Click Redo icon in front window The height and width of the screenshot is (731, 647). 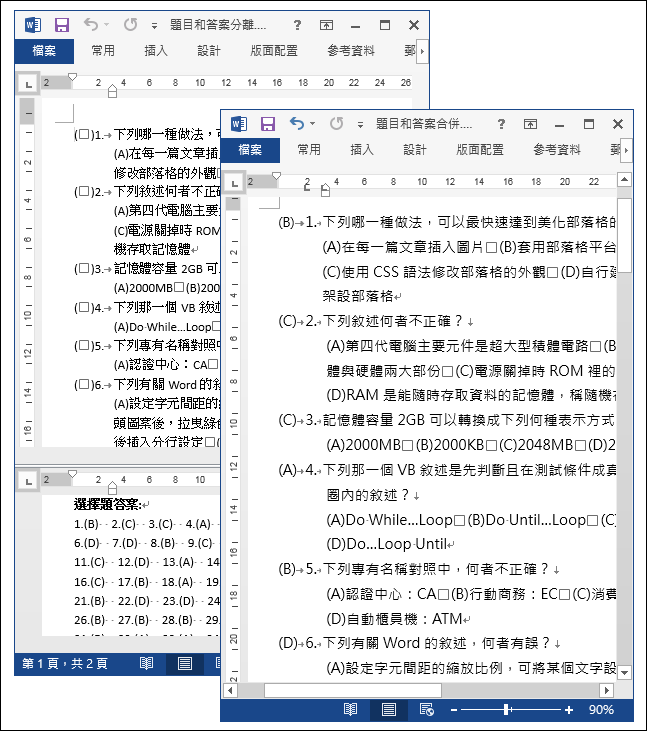click(336, 123)
